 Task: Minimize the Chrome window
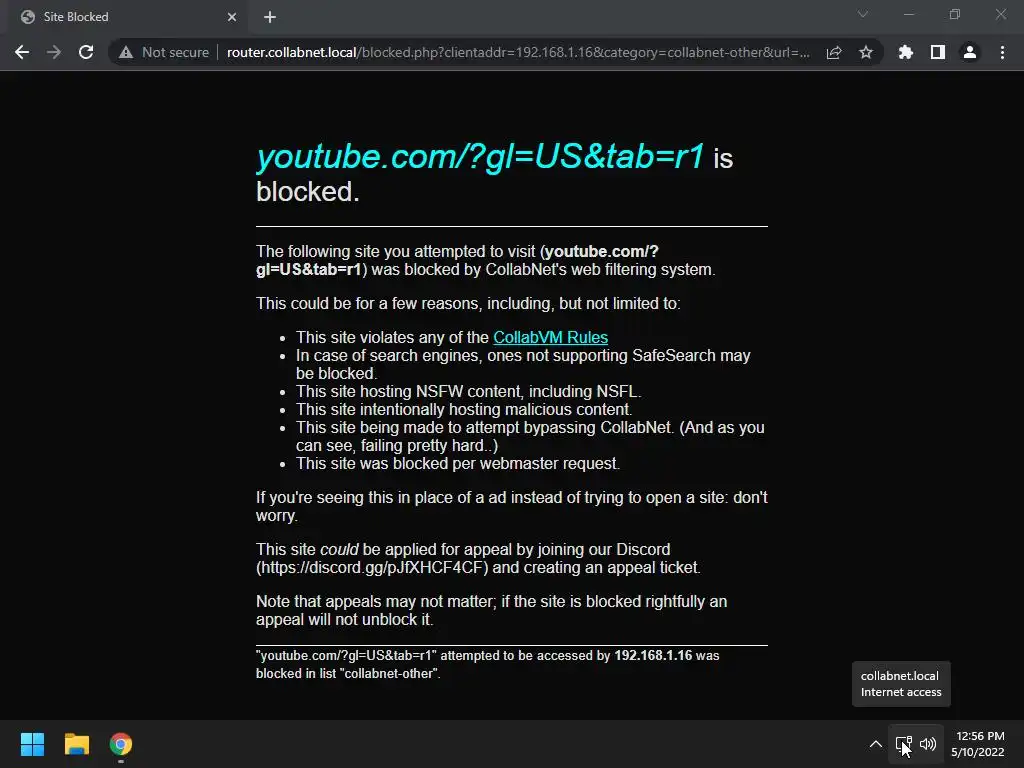click(x=908, y=14)
